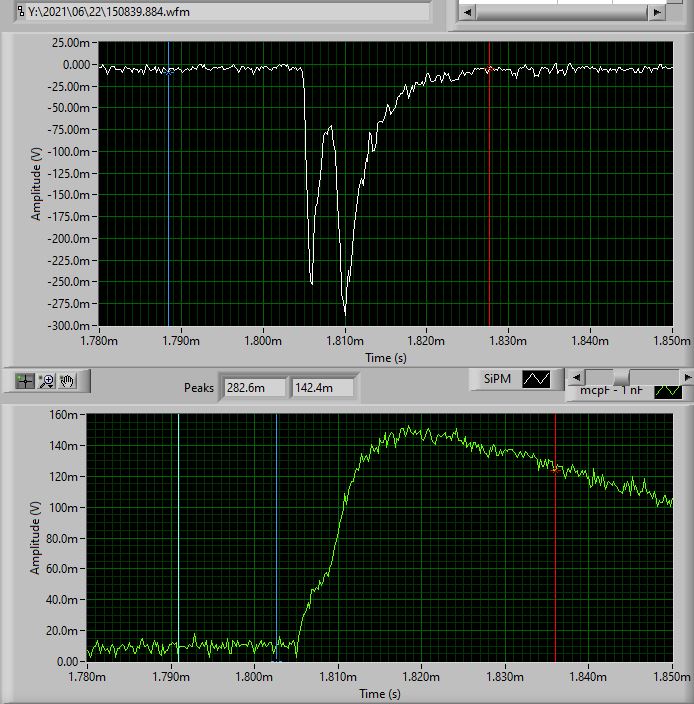The width and height of the screenshot is (694, 704).
Task: Click the 25.00m maximum on upper graph Y axis
Action: coord(71,43)
